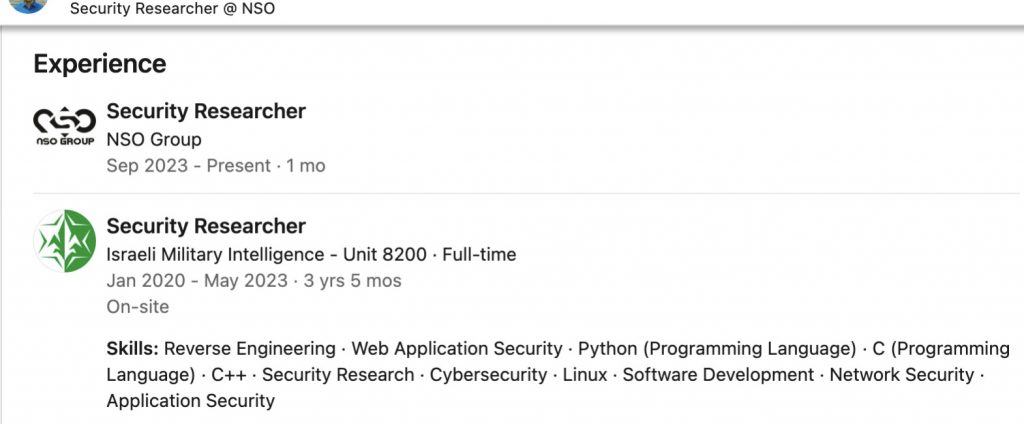
Task: Click the profile avatar at top left
Action: pos(28,5)
